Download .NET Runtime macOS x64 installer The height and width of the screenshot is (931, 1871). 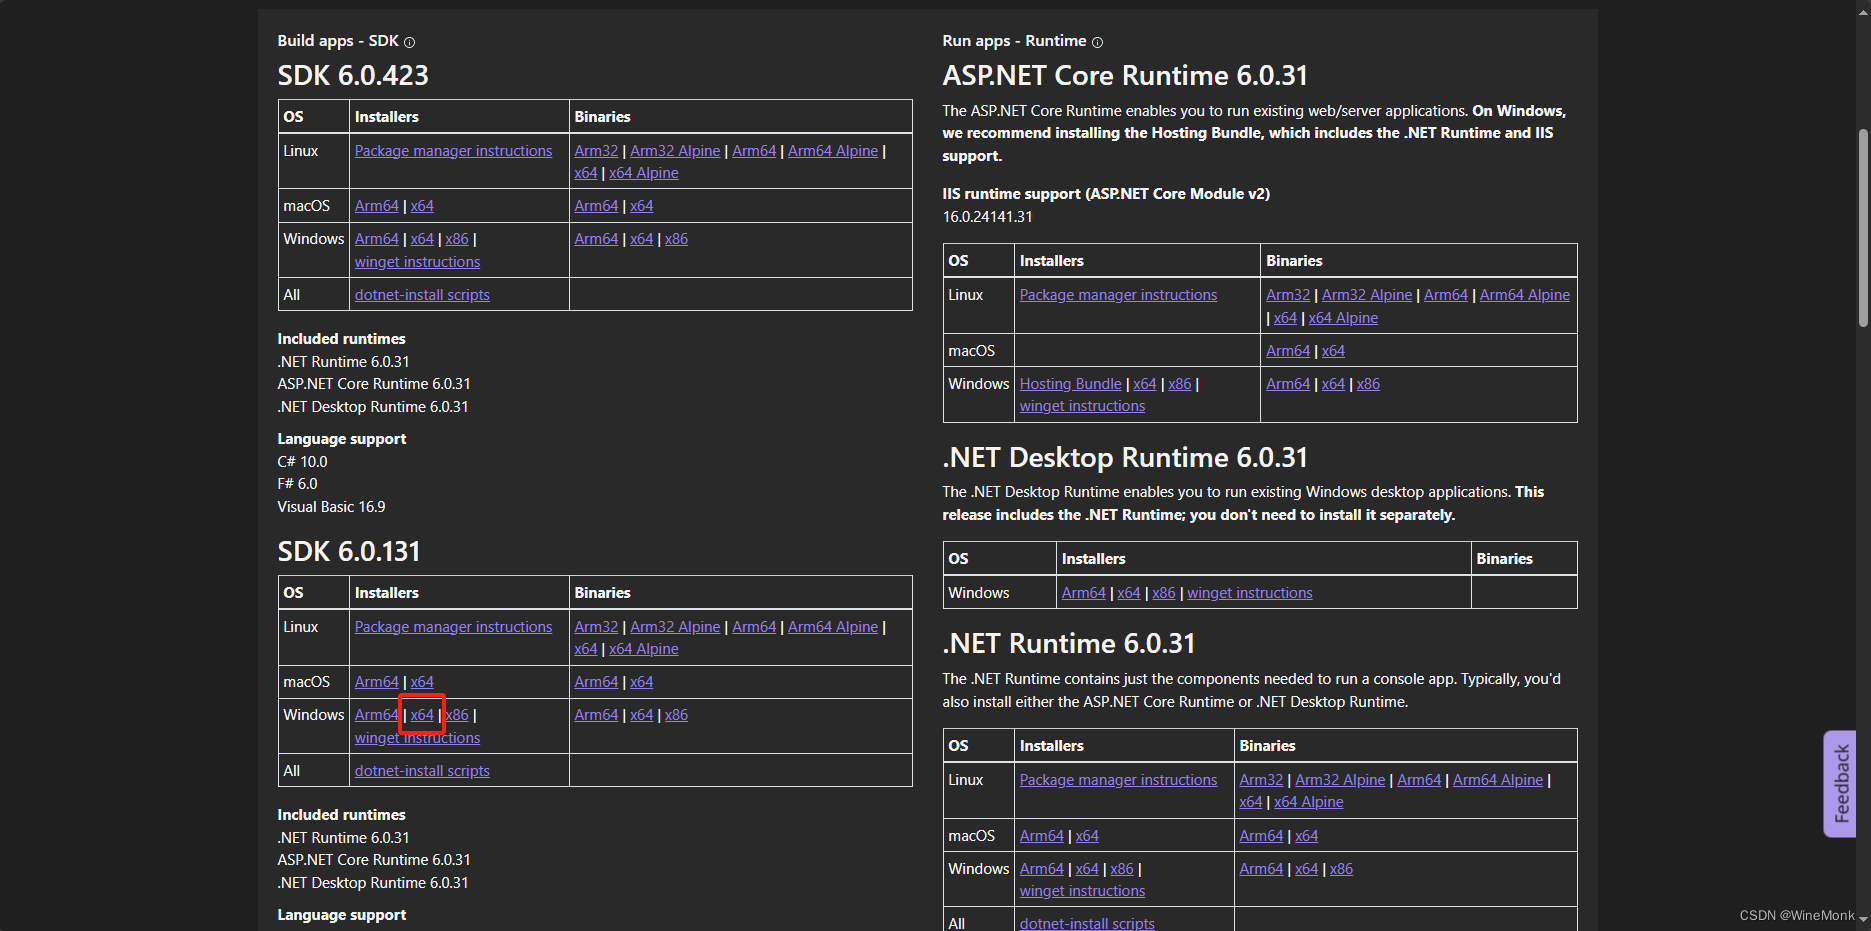pos(1087,836)
